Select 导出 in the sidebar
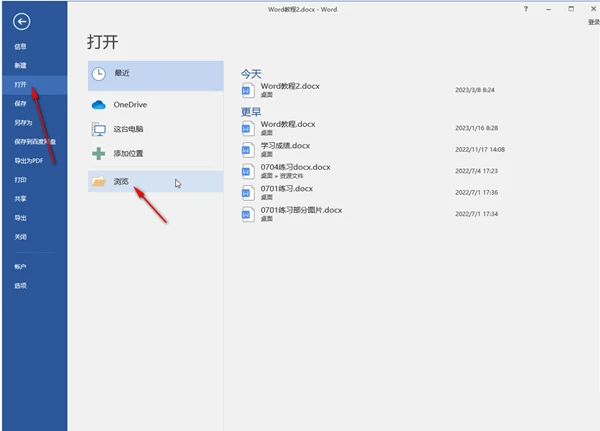This screenshot has height=431, width=600. 34,218
